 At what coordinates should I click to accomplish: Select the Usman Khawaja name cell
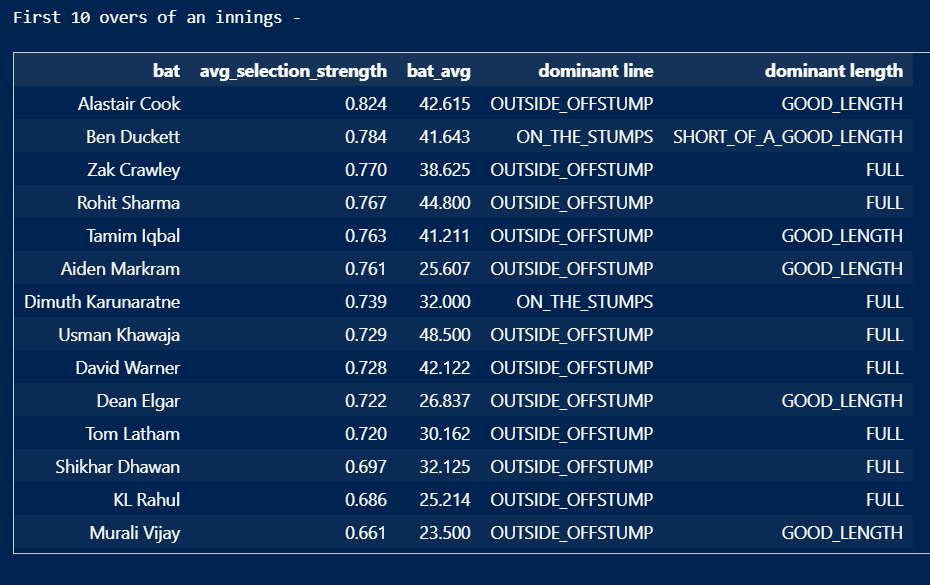(x=119, y=335)
